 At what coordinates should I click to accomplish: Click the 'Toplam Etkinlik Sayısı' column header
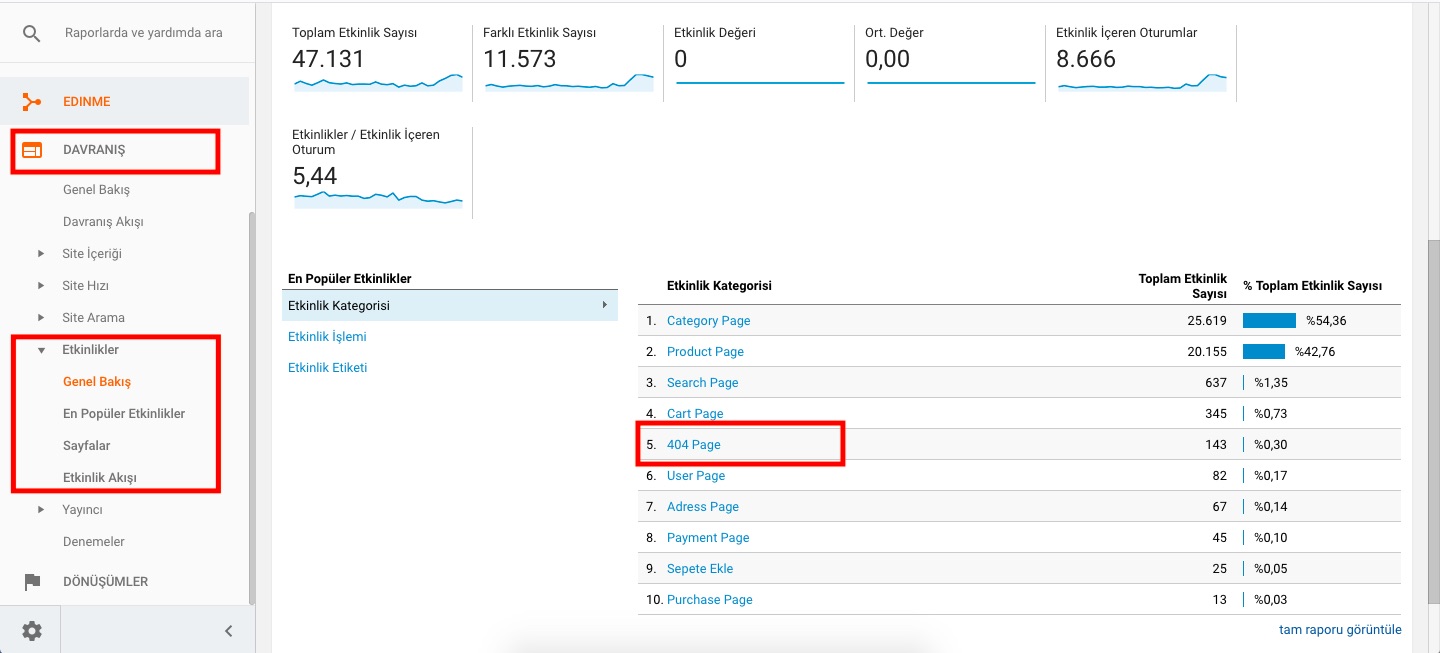[1182, 286]
